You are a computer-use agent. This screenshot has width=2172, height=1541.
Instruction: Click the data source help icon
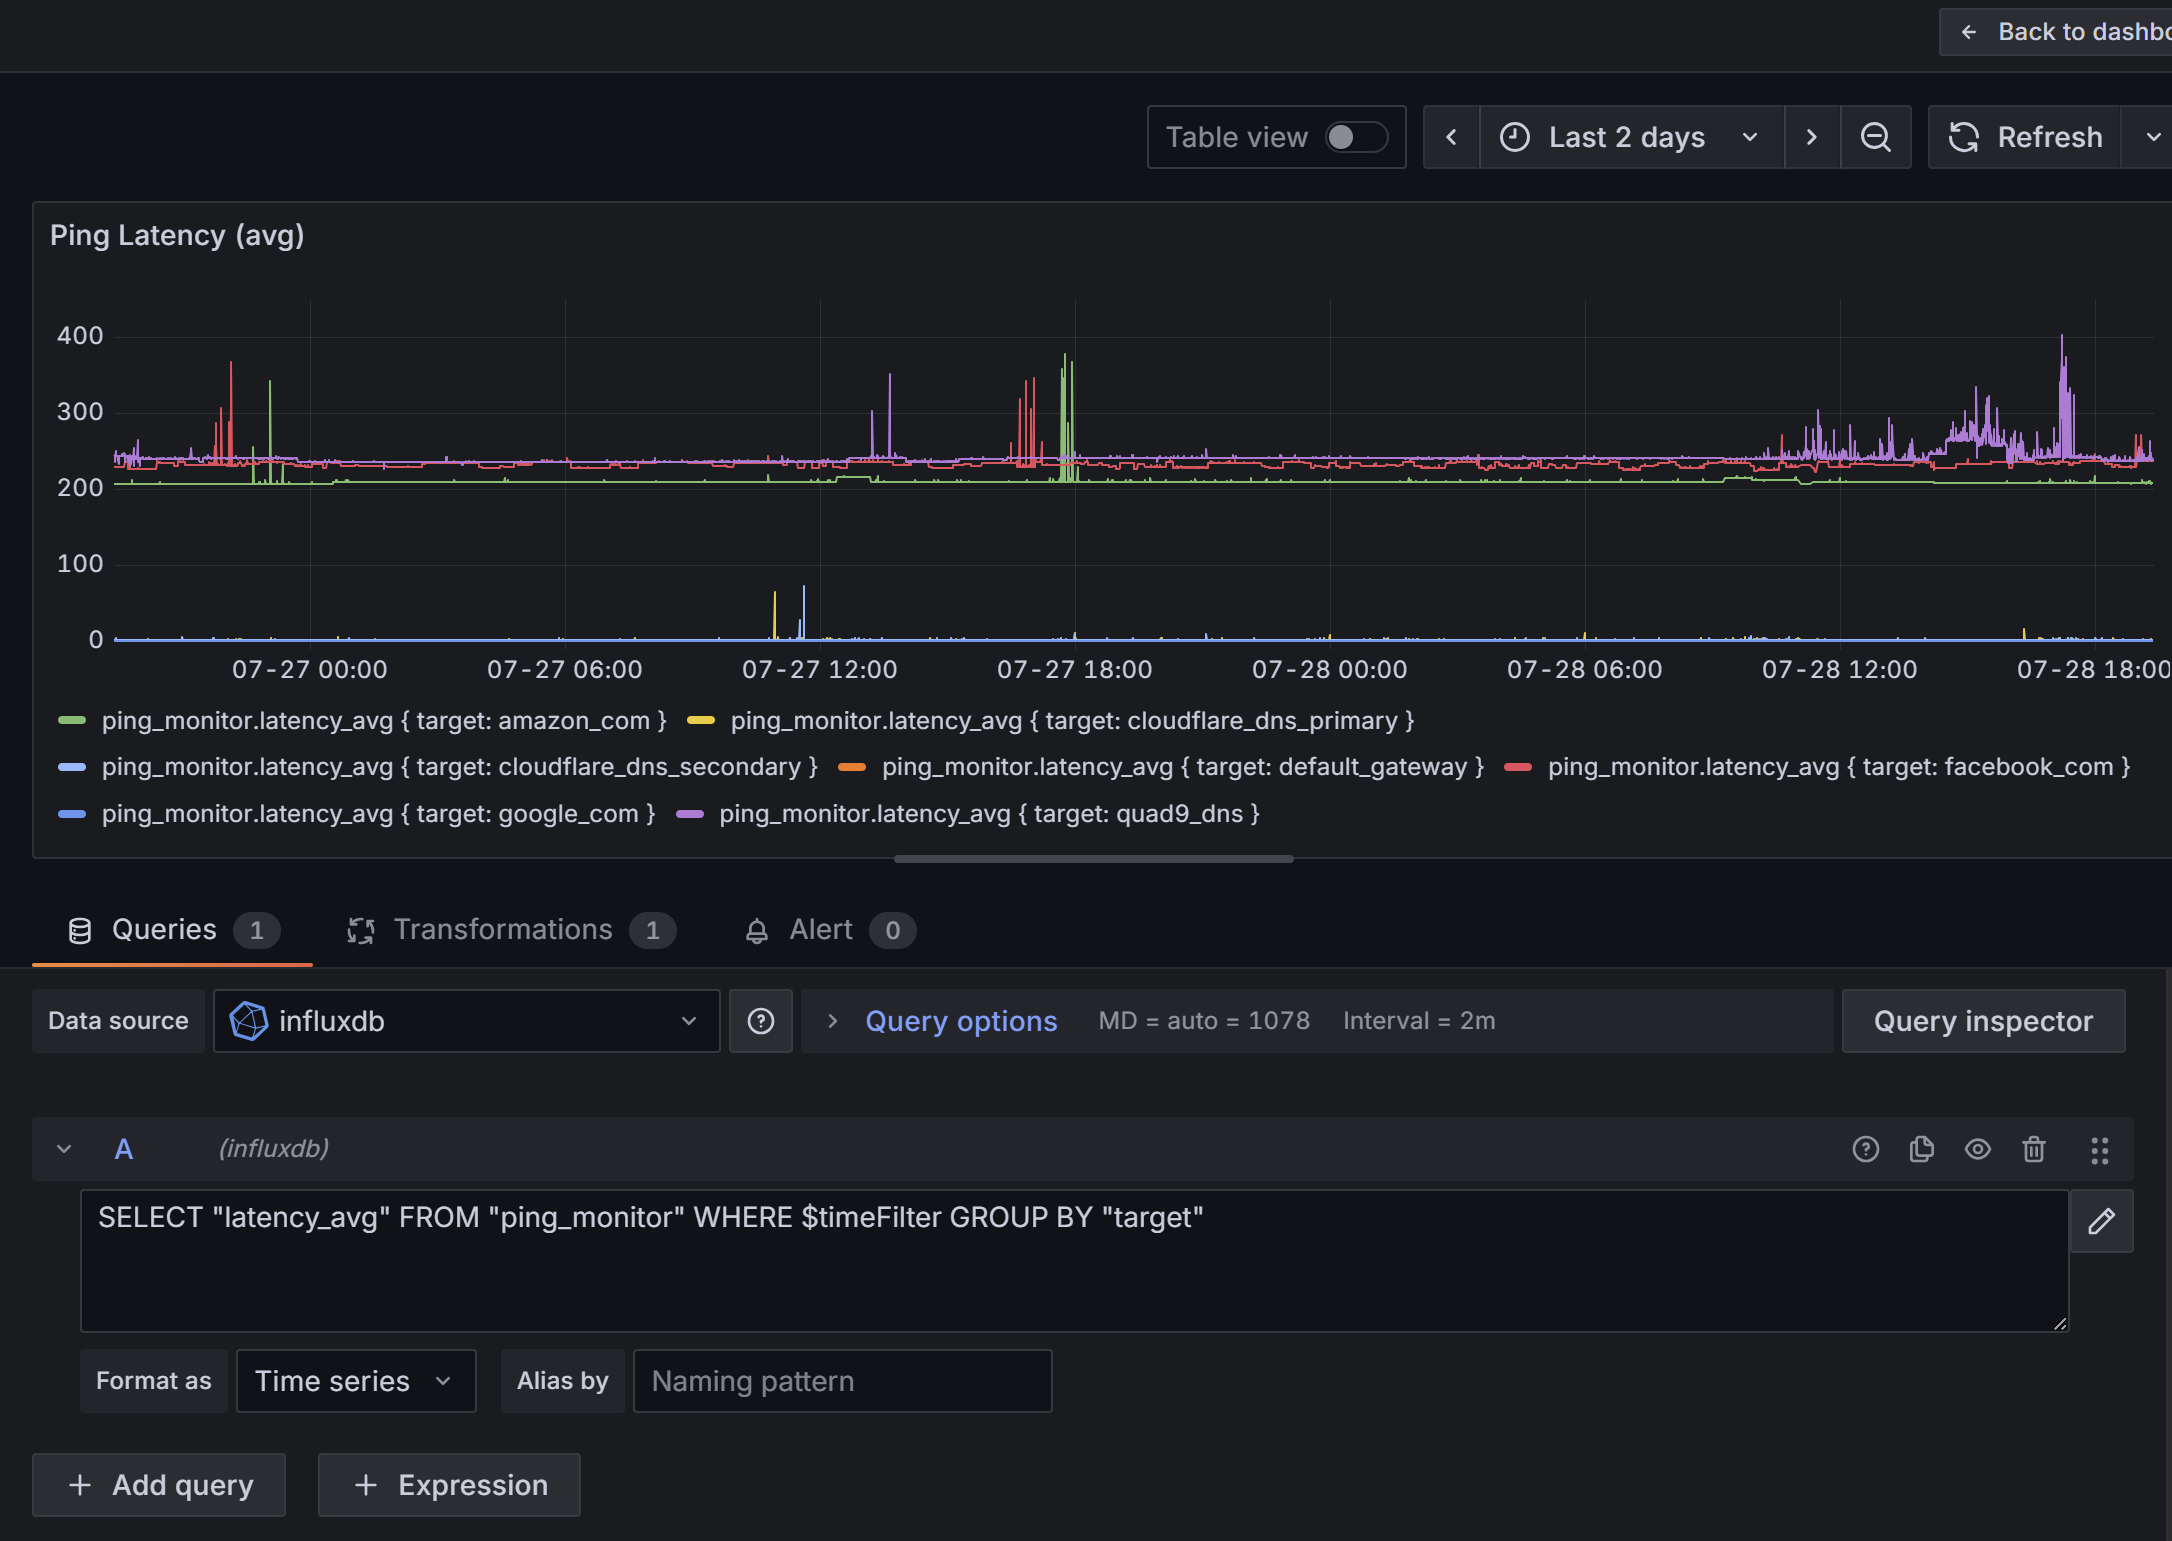tap(761, 1021)
